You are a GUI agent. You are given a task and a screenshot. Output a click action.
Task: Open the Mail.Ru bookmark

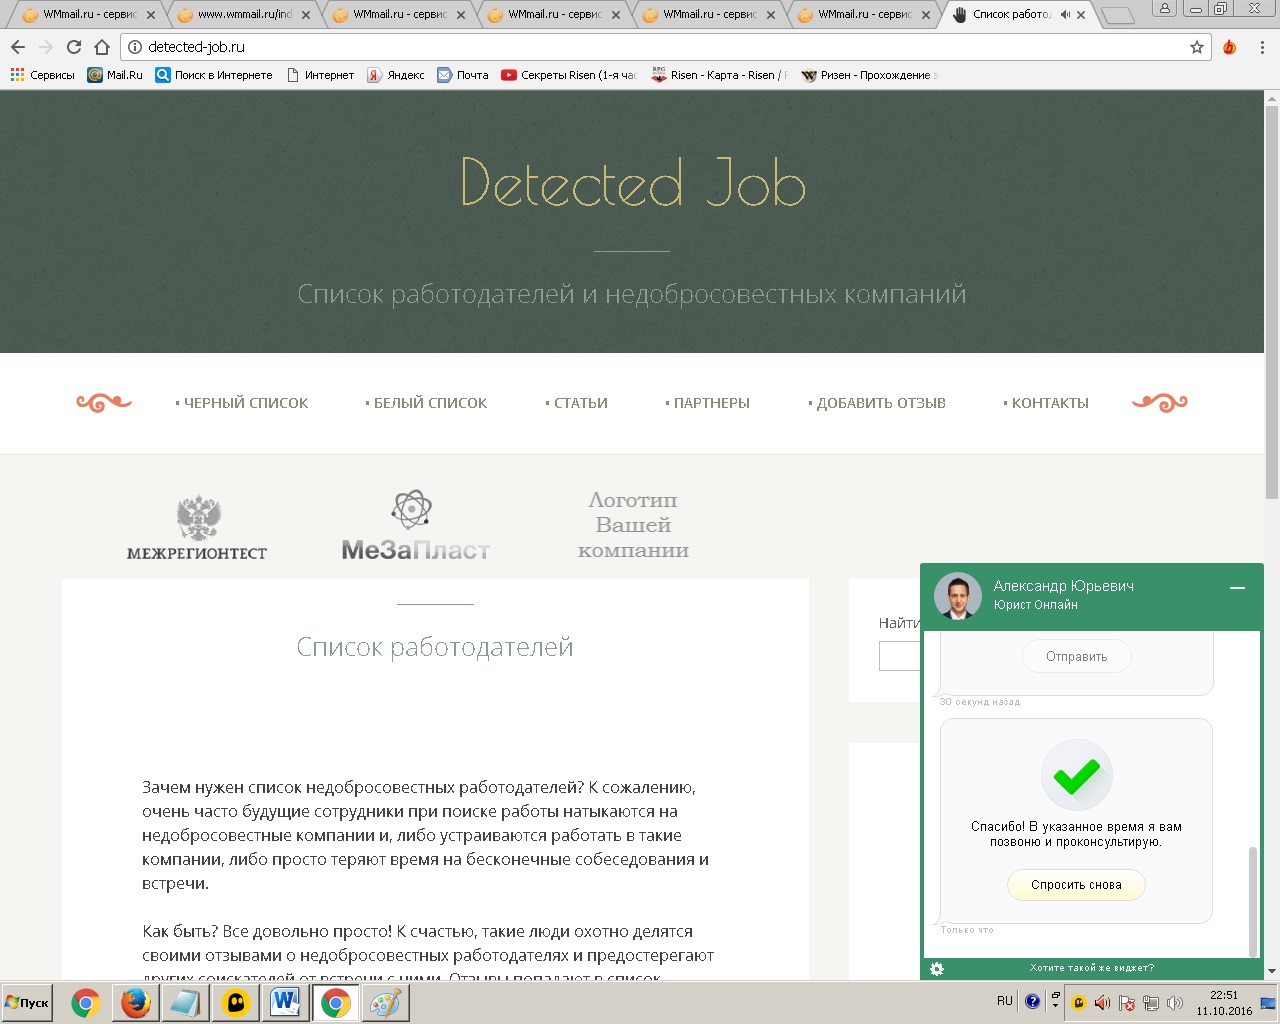pos(115,75)
